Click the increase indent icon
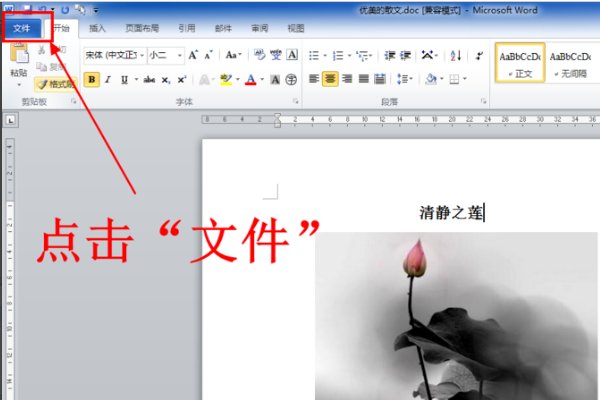The height and width of the screenshot is (400, 600). 406,56
